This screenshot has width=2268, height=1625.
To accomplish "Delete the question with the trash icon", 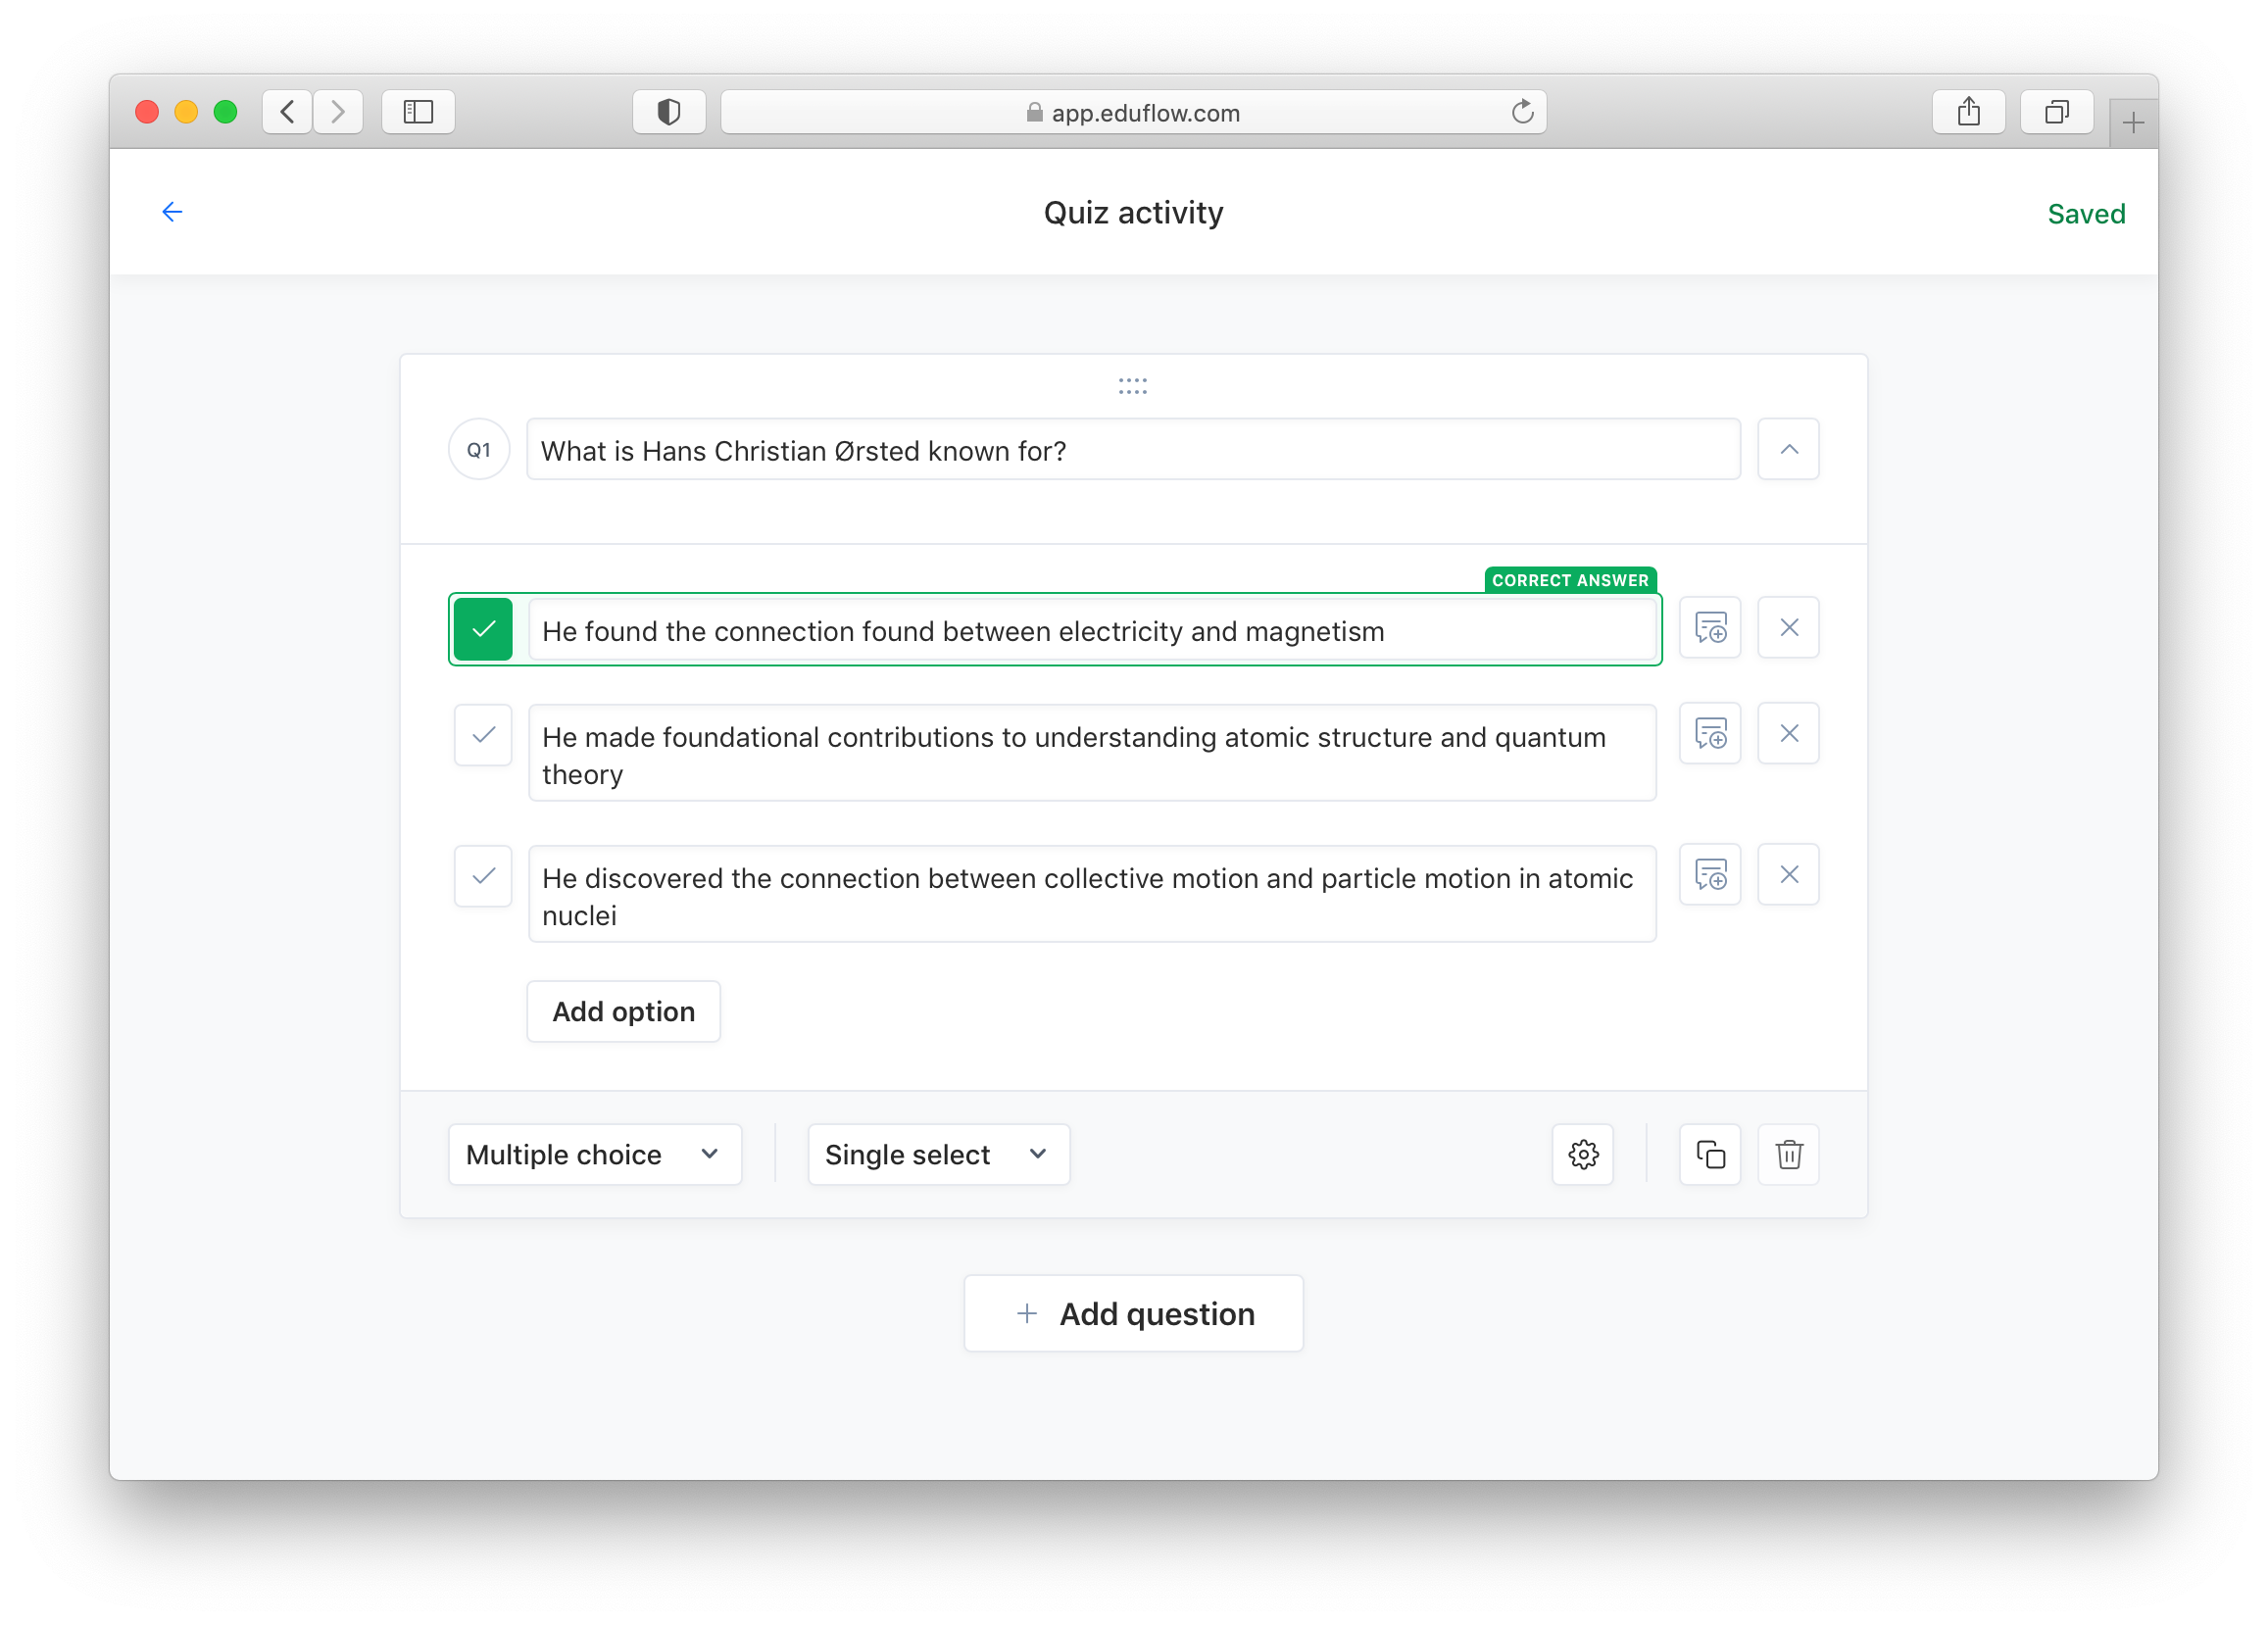I will [1788, 1154].
